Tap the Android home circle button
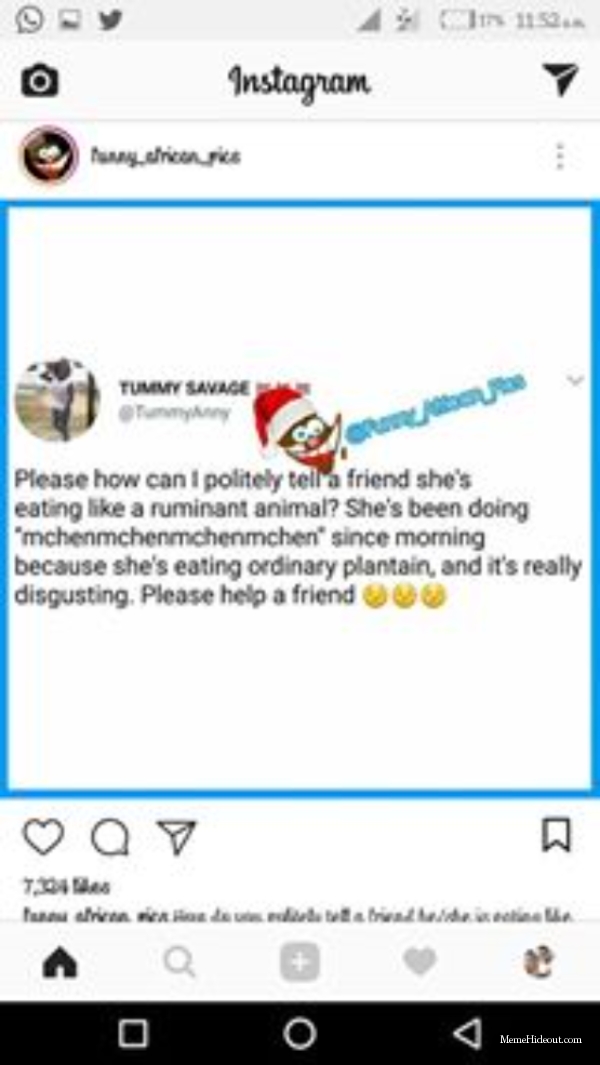600x1065 pixels. [x=300, y=1033]
